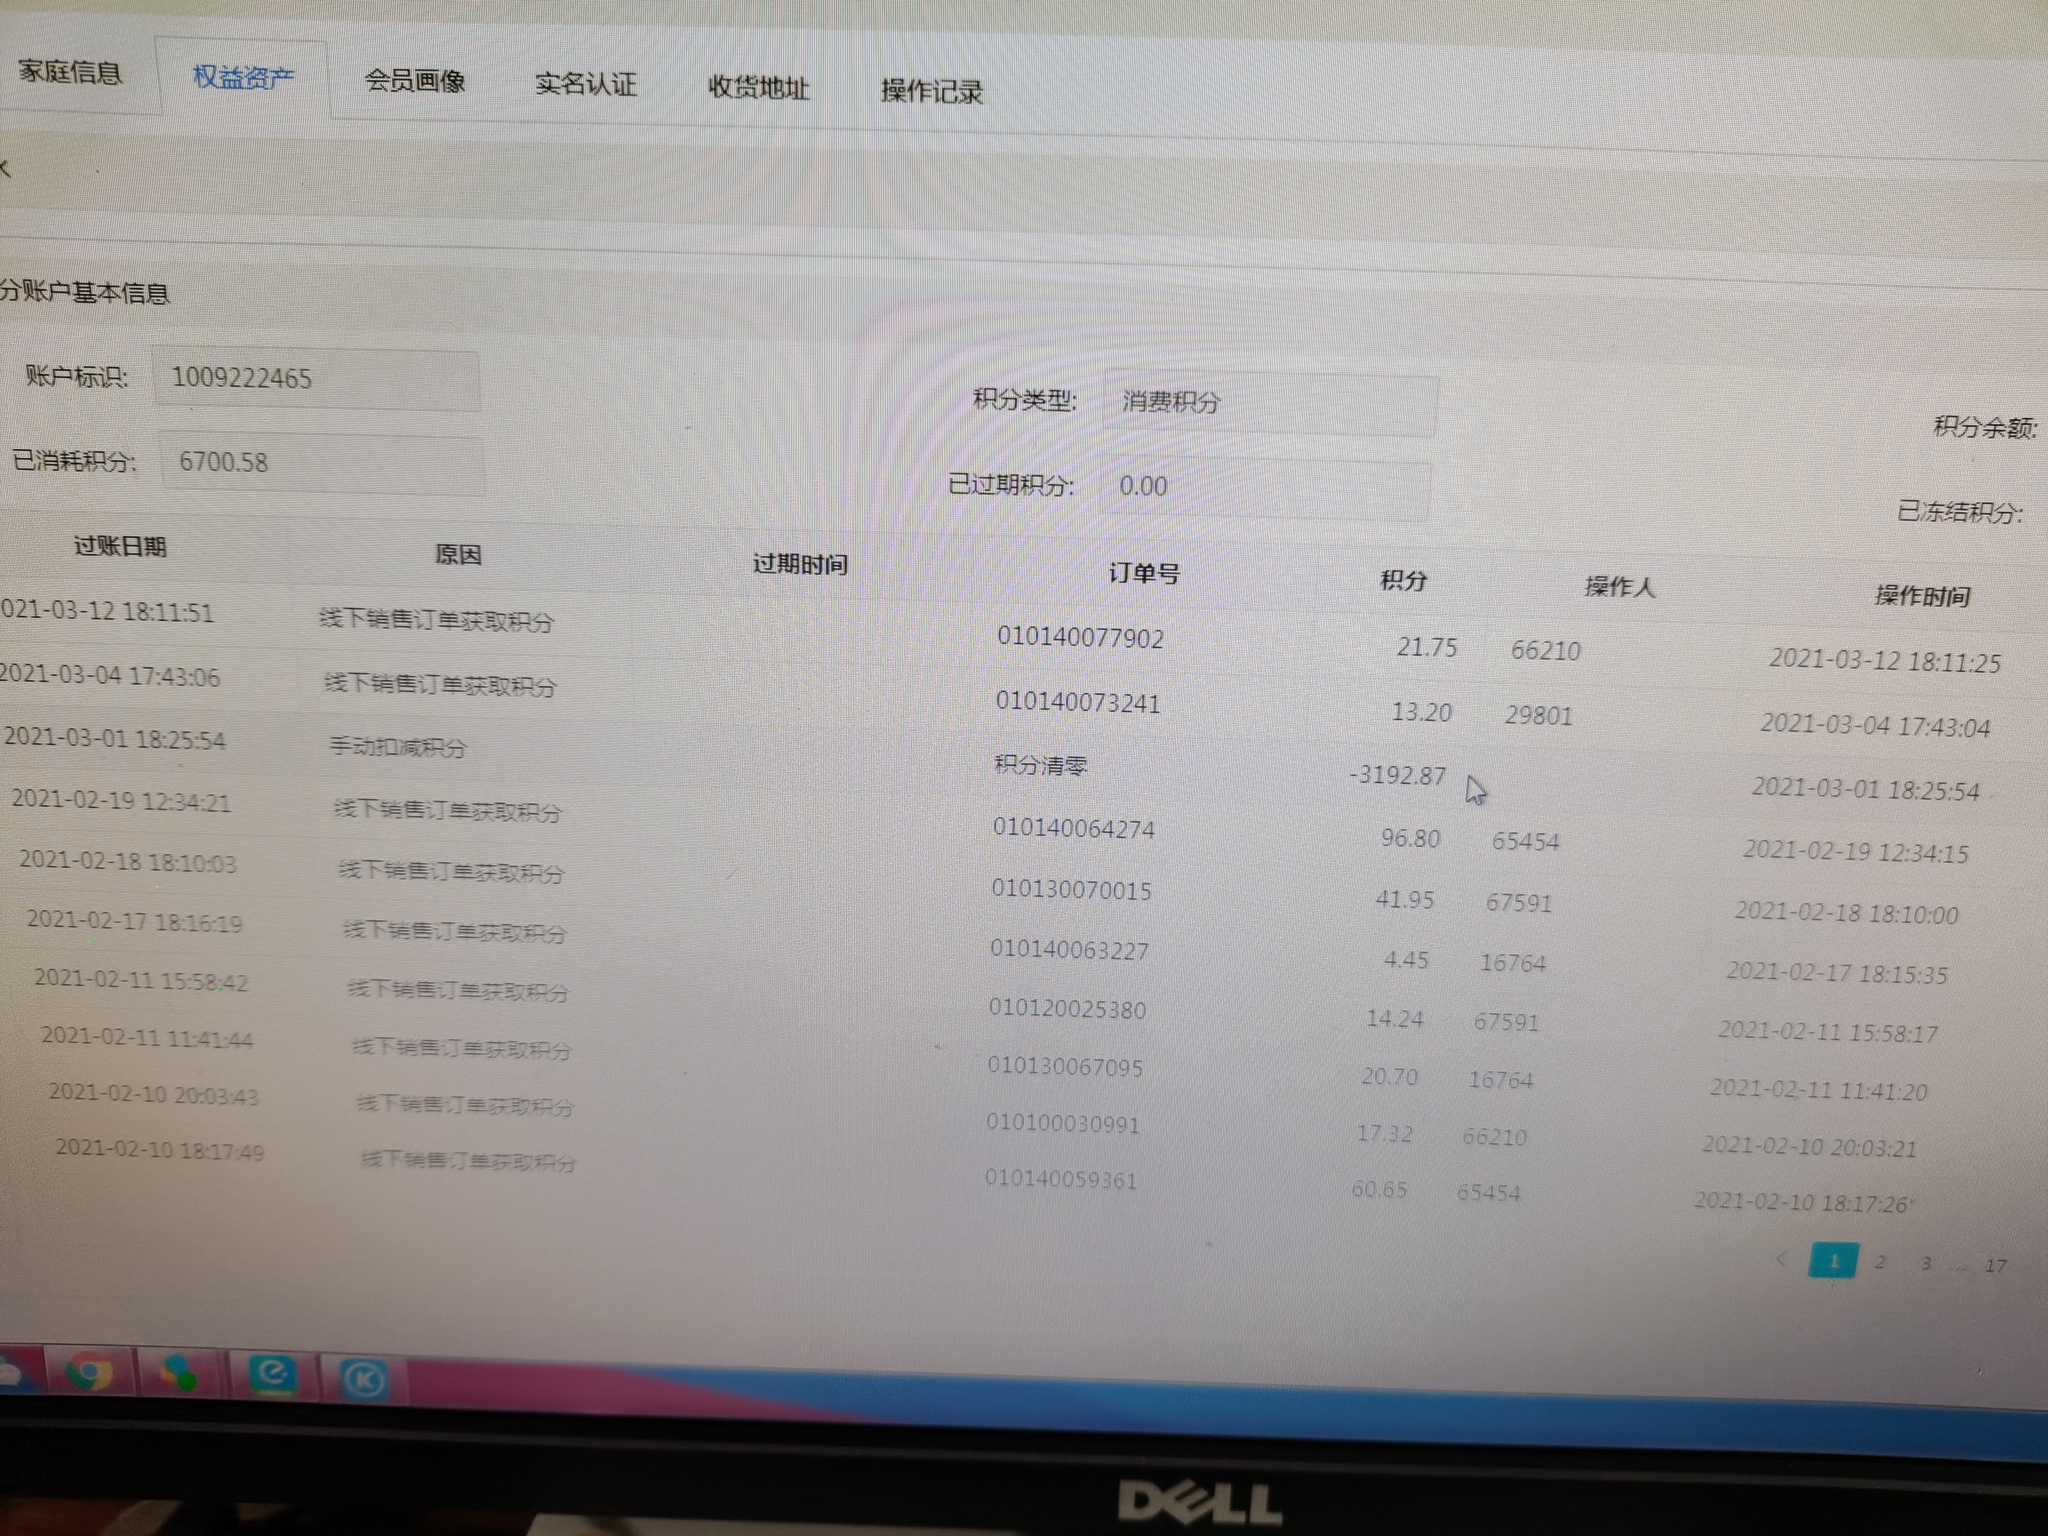
Task: Open Google Chrome from the taskbar
Action: [x=89, y=1371]
